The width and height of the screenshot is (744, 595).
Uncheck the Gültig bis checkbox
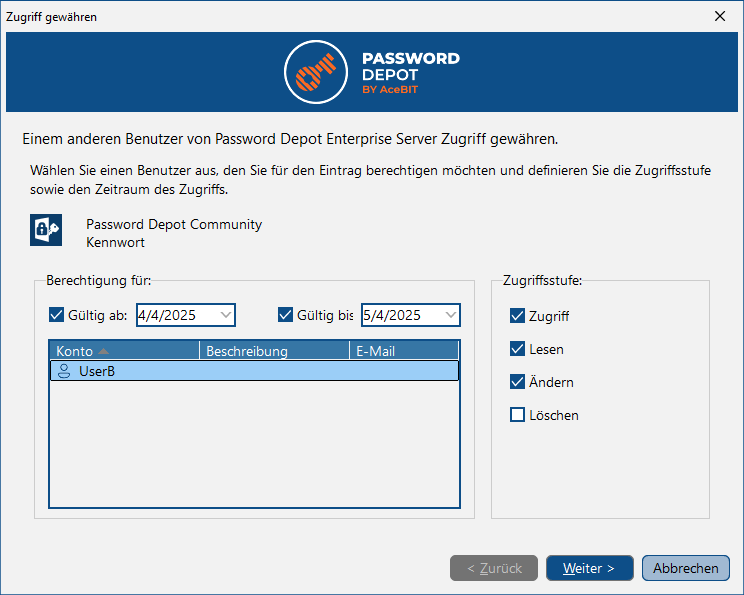[x=285, y=315]
